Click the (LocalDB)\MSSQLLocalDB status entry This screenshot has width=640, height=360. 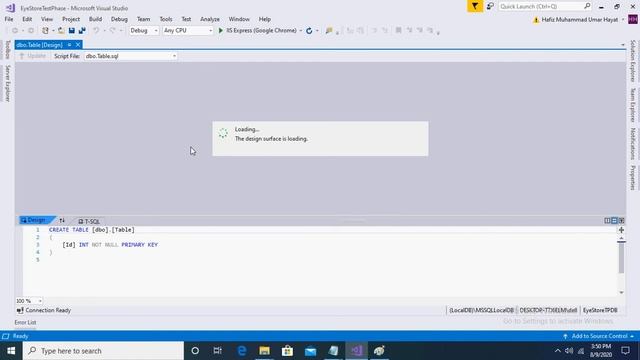[x=482, y=310]
